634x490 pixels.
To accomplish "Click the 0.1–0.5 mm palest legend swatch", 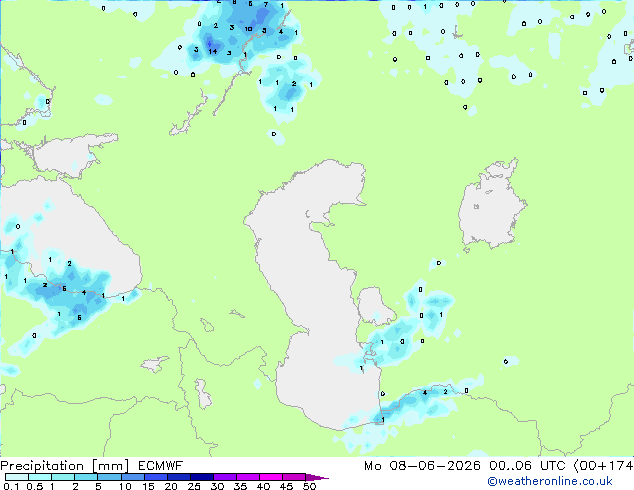I will (x=17, y=477).
